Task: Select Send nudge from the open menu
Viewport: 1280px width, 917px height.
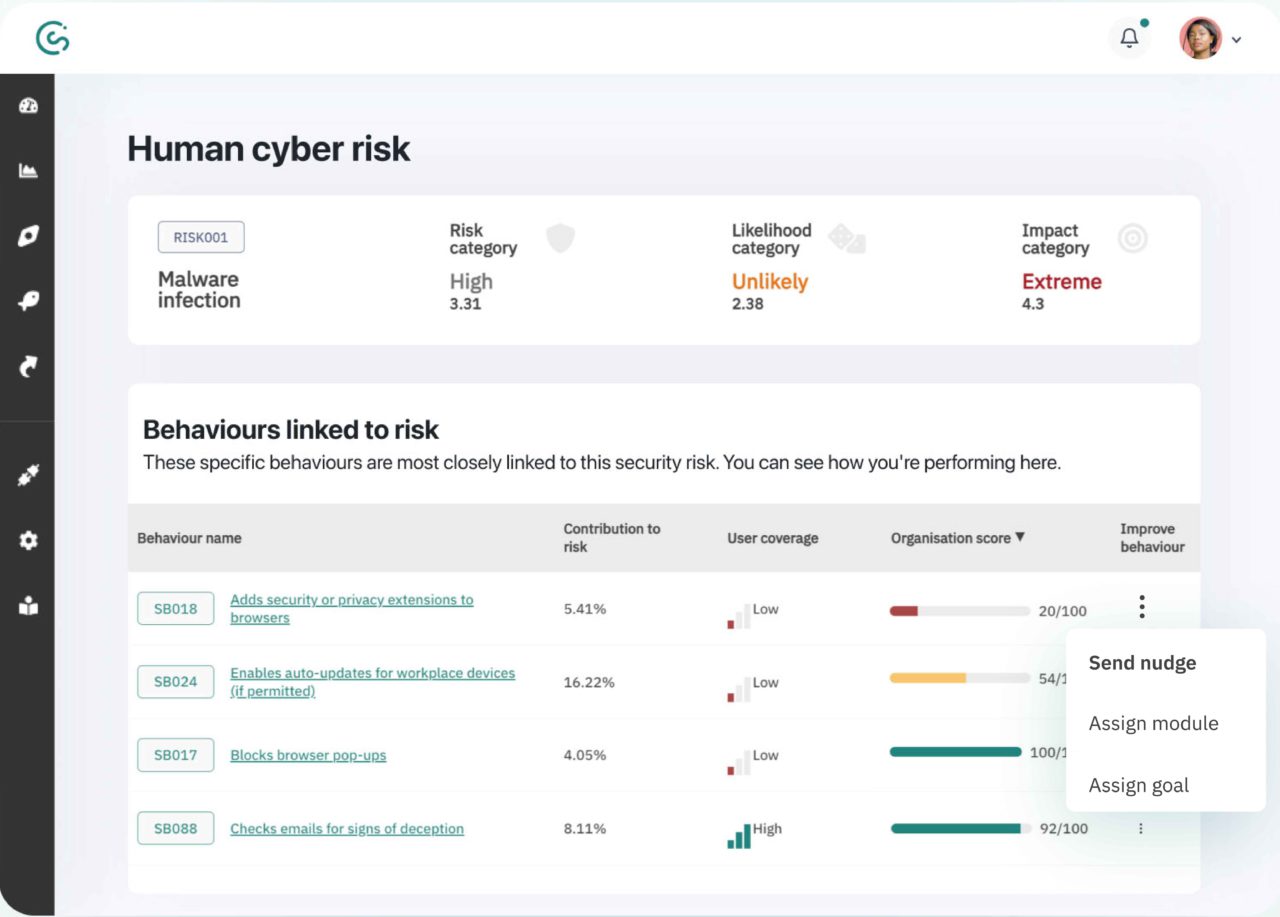Action: click(1142, 662)
